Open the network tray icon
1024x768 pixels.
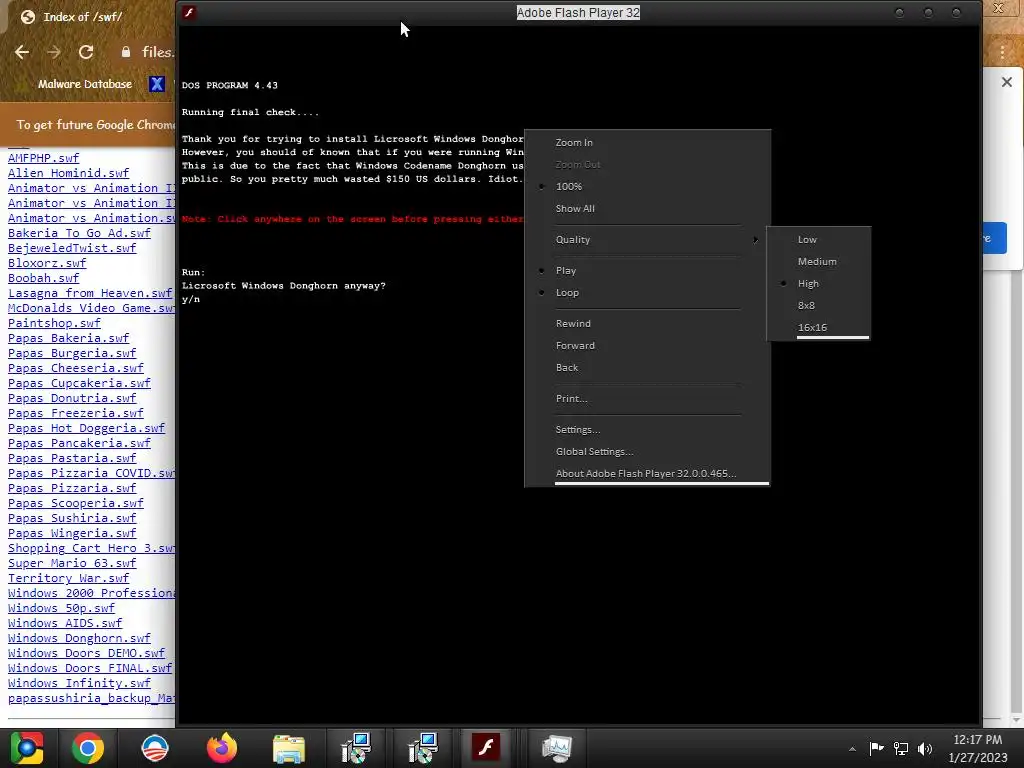(901, 748)
